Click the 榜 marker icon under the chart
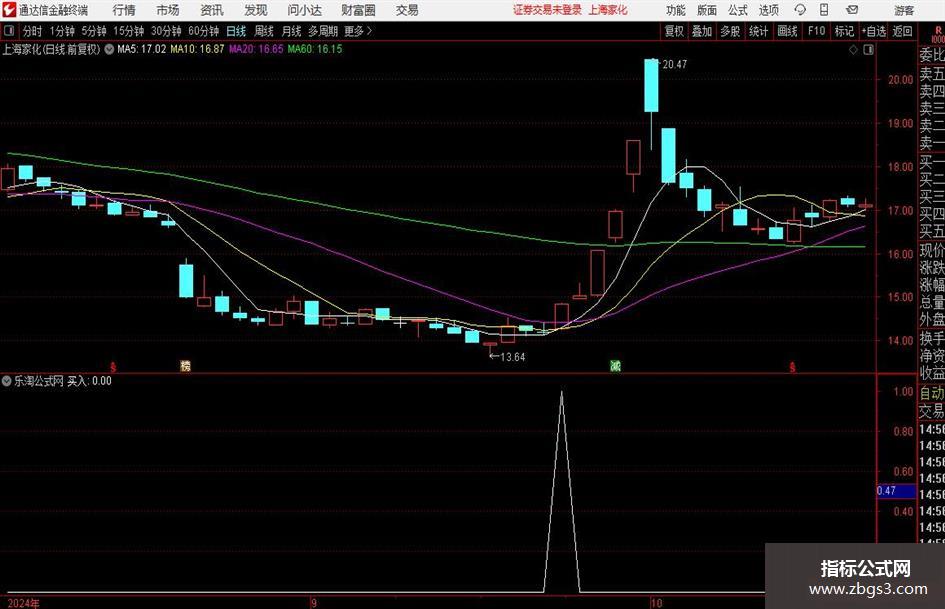The width and height of the screenshot is (945, 609). click(186, 365)
